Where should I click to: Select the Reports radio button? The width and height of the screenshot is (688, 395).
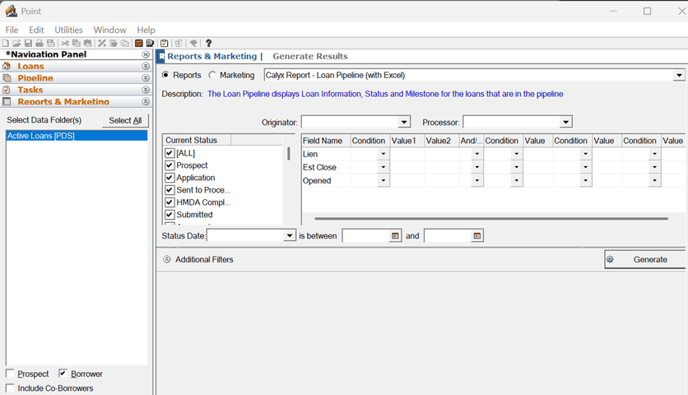165,75
